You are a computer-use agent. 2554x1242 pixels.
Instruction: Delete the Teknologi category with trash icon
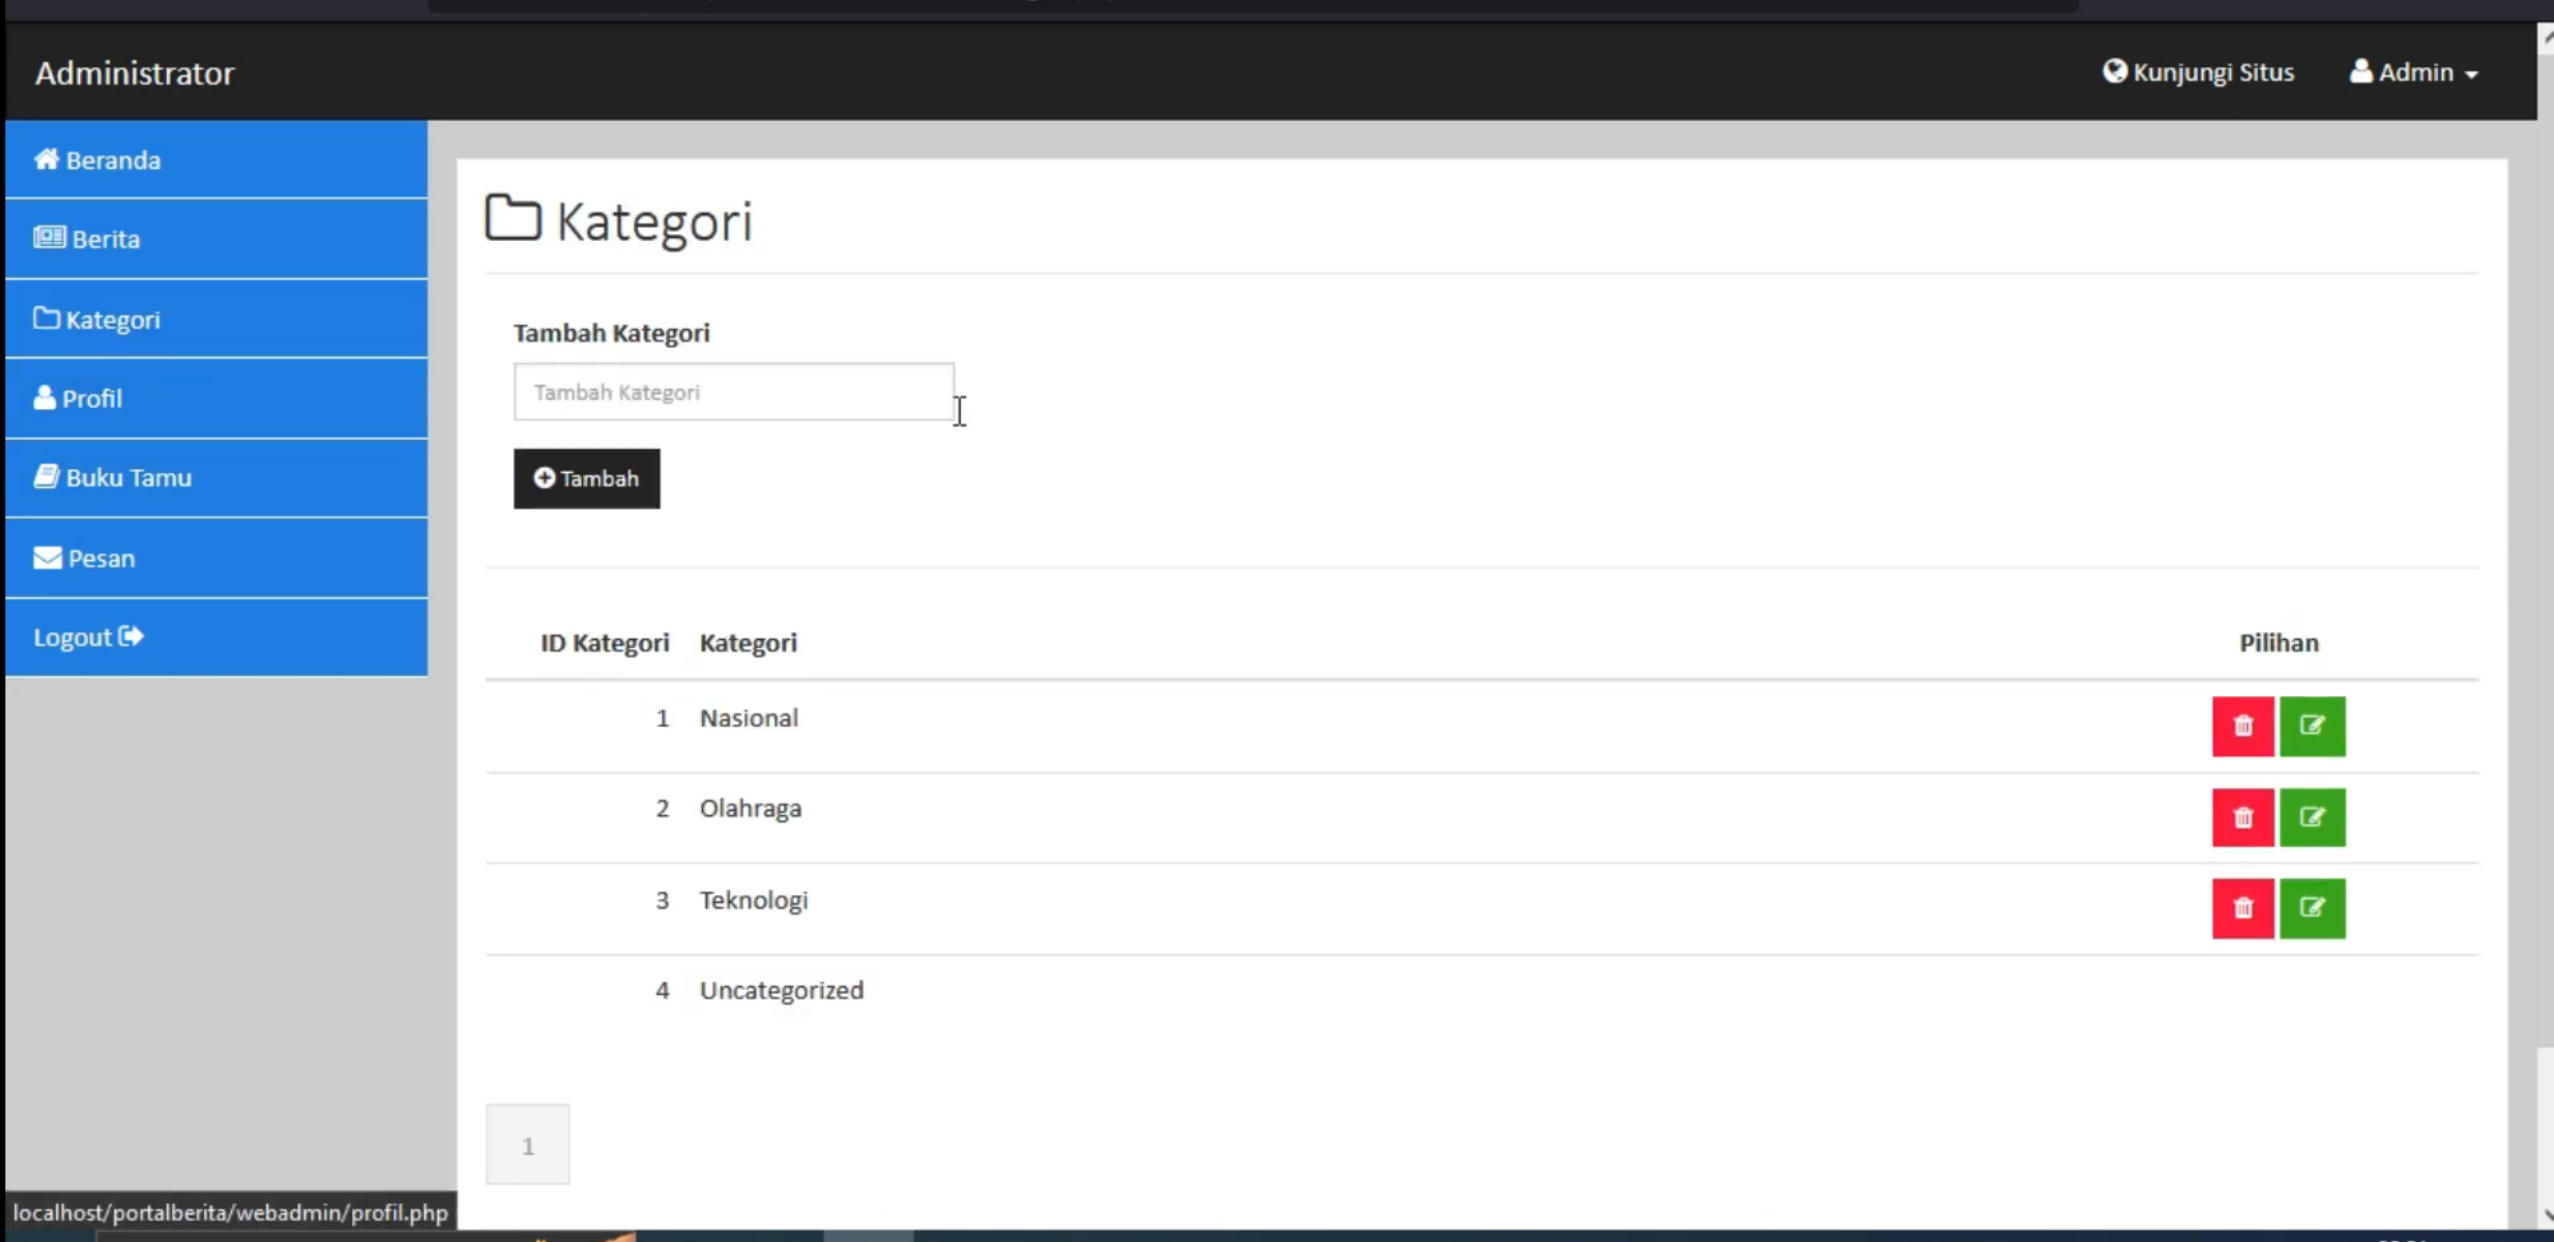2242,908
